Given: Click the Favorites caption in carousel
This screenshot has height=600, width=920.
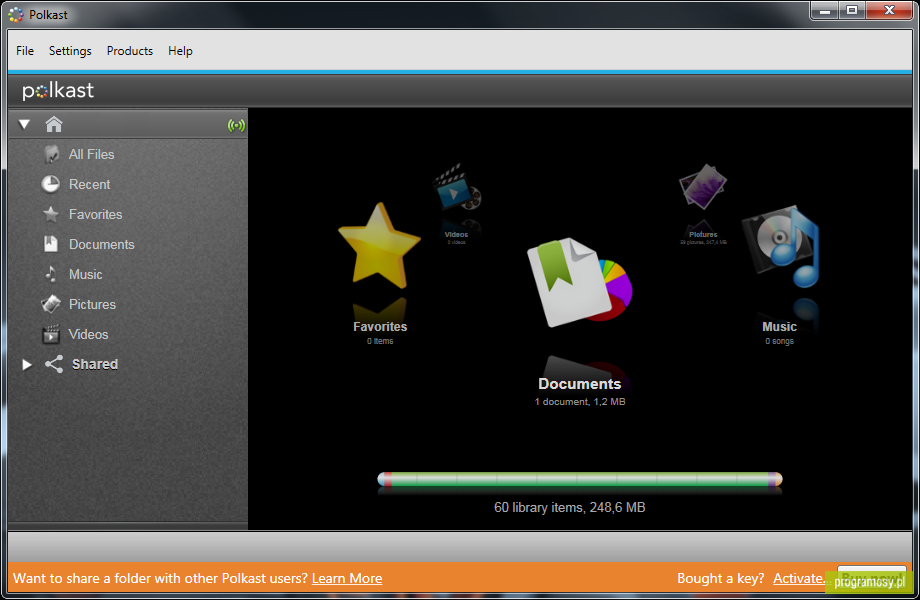Looking at the screenshot, I should pos(380,327).
